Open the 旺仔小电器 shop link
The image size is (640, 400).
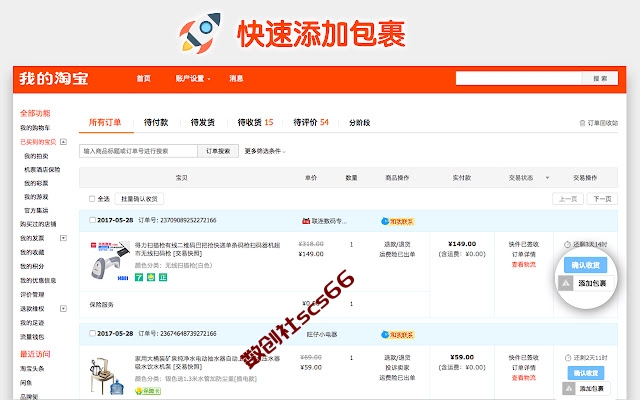[322, 334]
